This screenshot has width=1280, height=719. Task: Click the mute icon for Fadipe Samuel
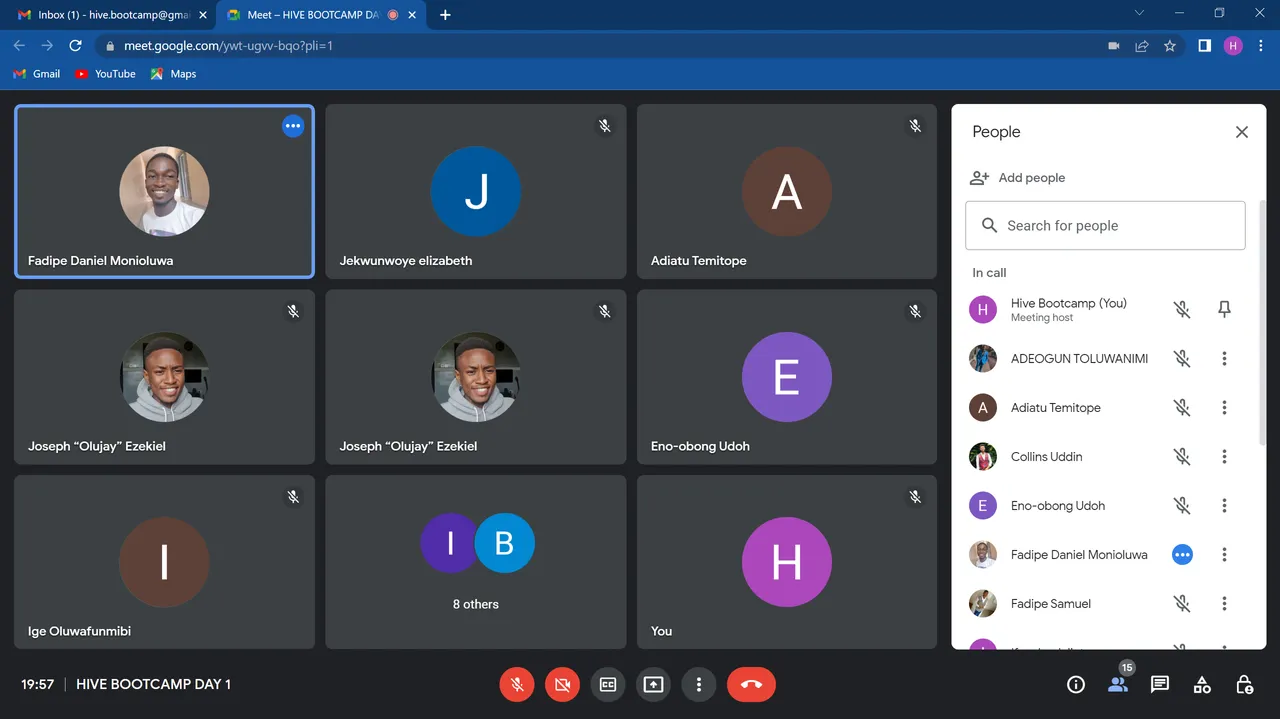coord(1182,604)
